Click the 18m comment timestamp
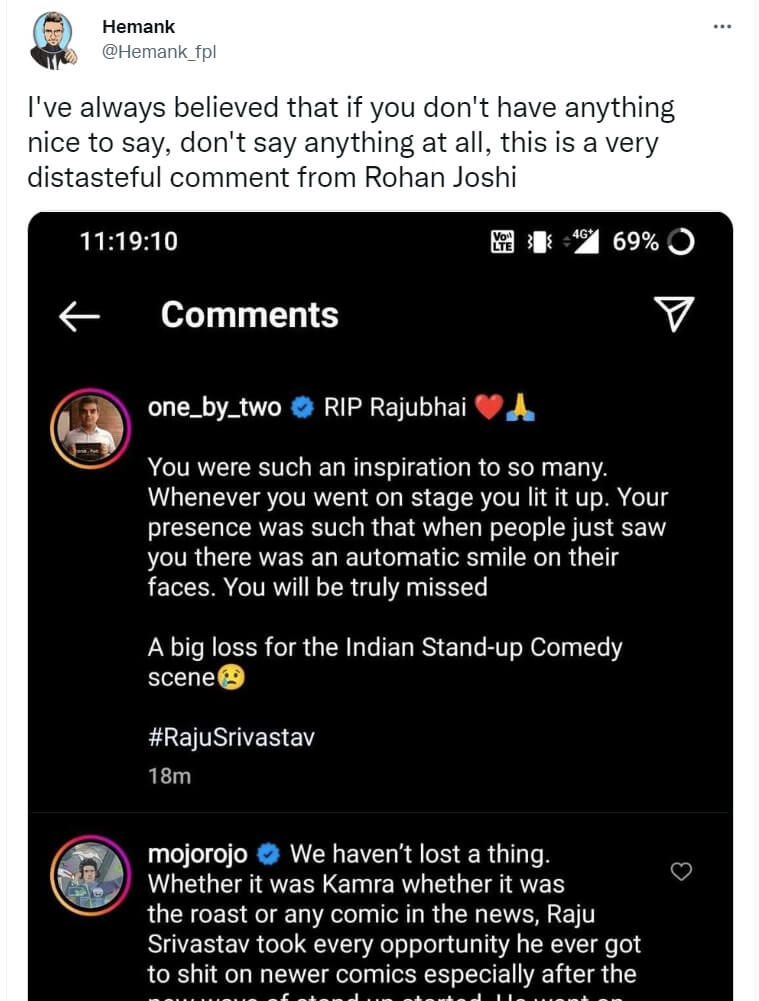The width and height of the screenshot is (759, 1001). click(169, 775)
